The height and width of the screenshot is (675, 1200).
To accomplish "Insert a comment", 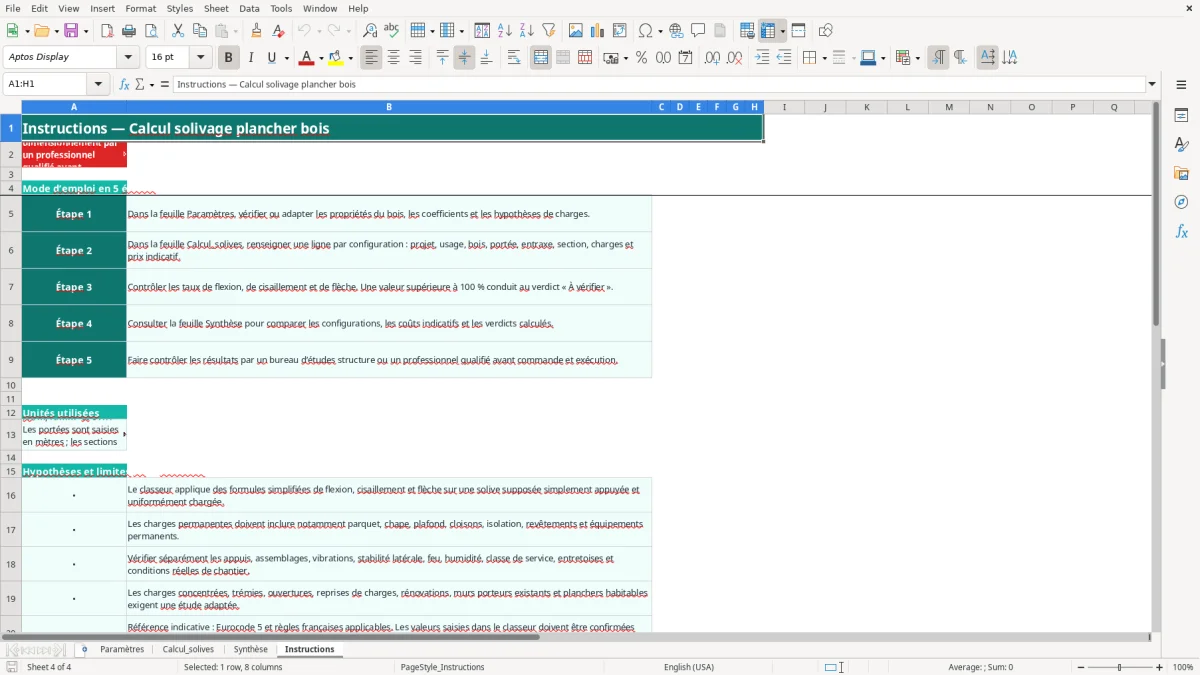I will coord(698,31).
